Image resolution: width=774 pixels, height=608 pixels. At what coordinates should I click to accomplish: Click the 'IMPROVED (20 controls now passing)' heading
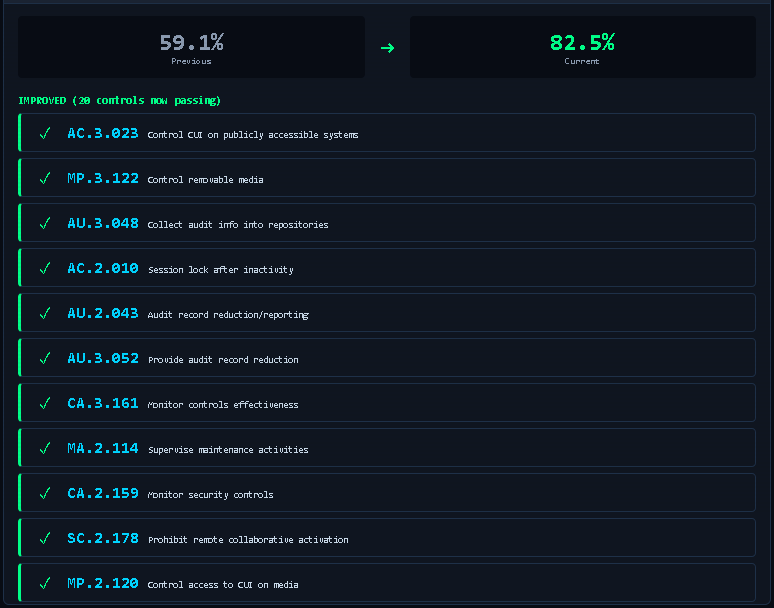coord(119,100)
